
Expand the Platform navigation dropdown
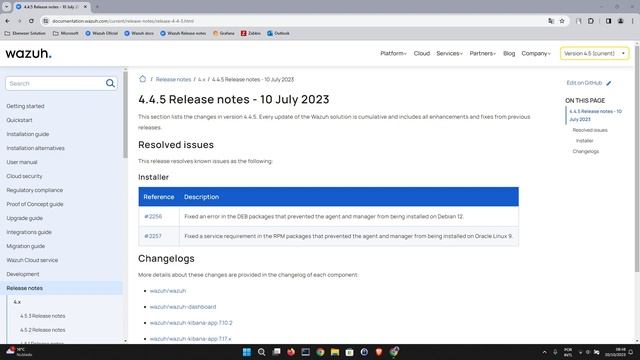pos(393,53)
